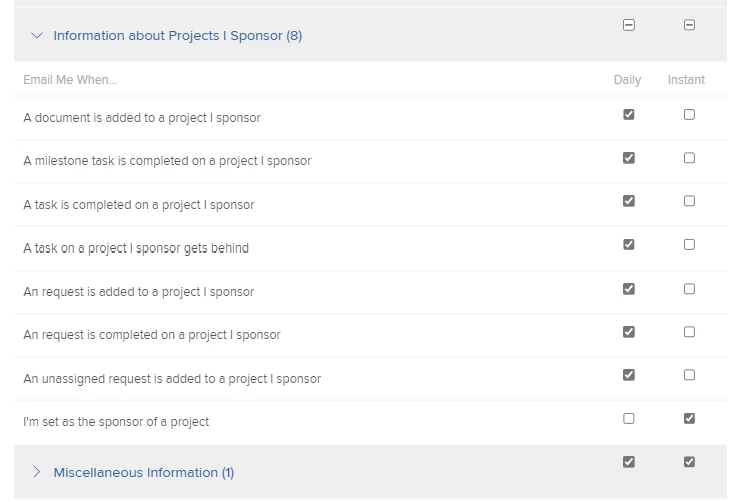Image resolution: width=748 pixels, height=502 pixels.
Task: Uncheck Instant for Miscellaneous Information section
Action: pos(689,462)
